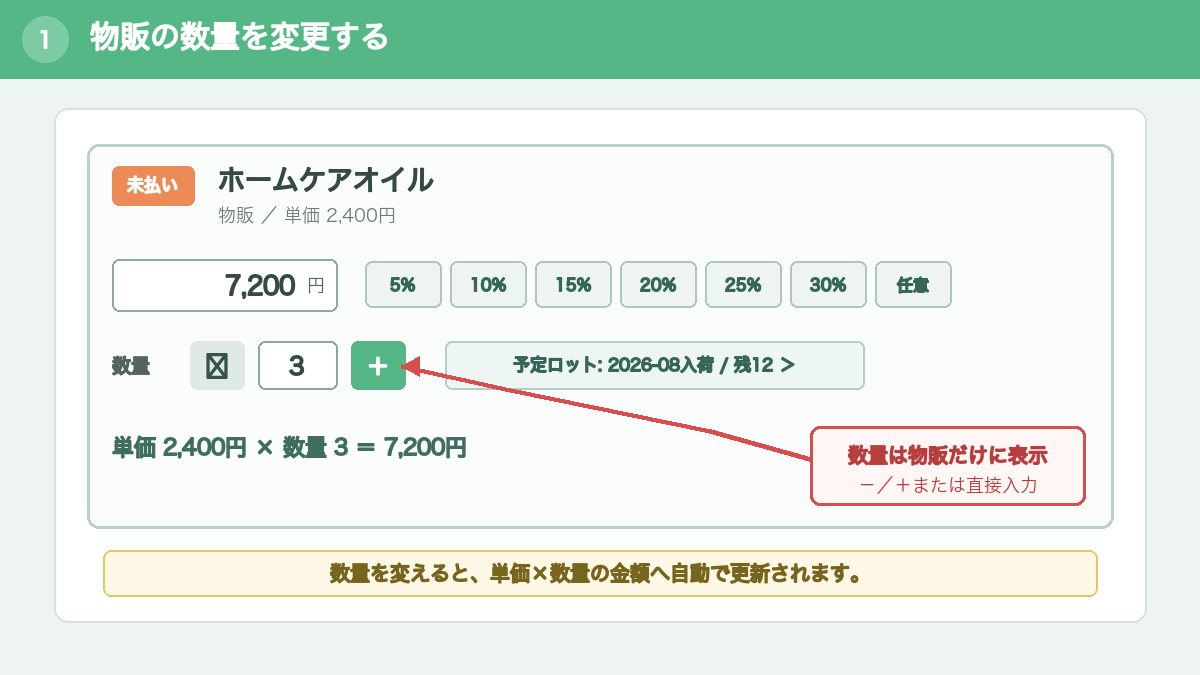Click the 任意 custom discount button
Screen dimensions: 1200x675
913,285
